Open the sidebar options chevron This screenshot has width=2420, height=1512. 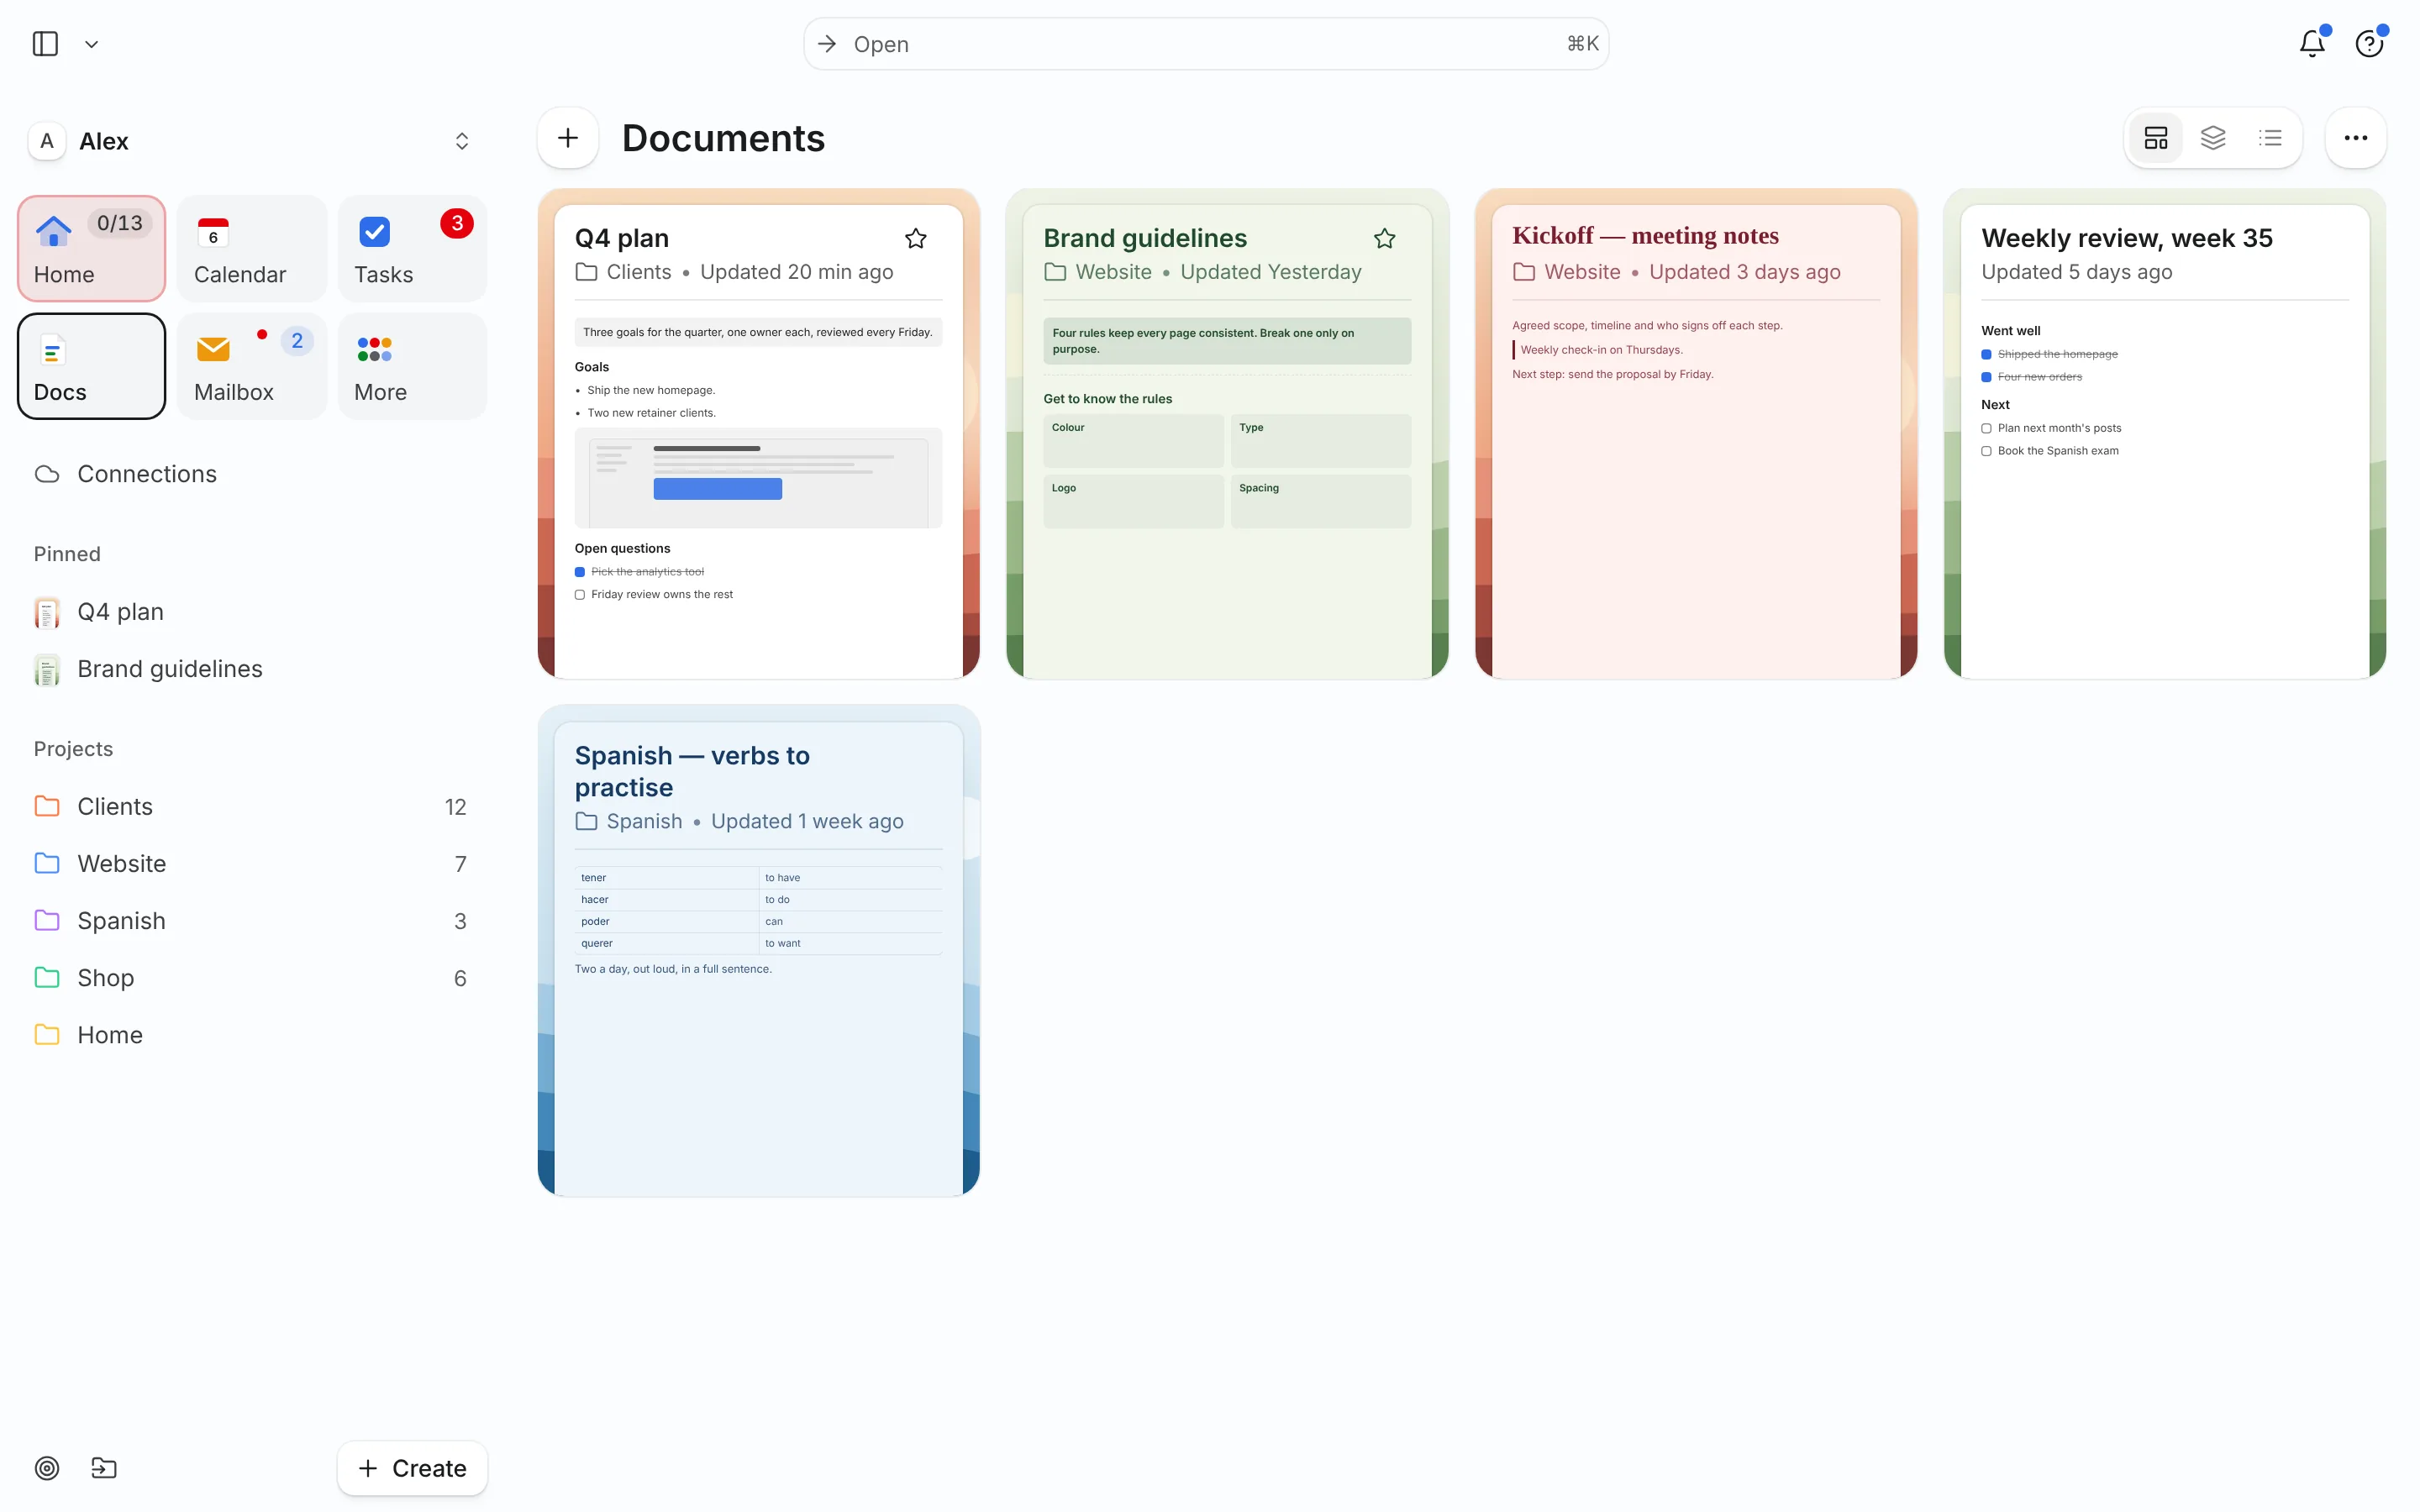(x=91, y=44)
